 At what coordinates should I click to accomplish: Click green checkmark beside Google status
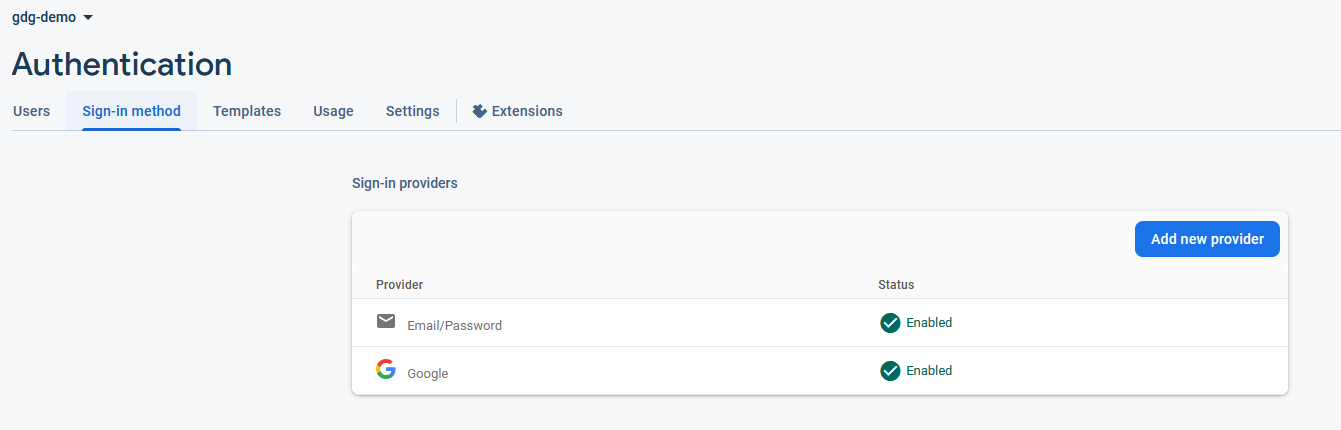tap(890, 371)
